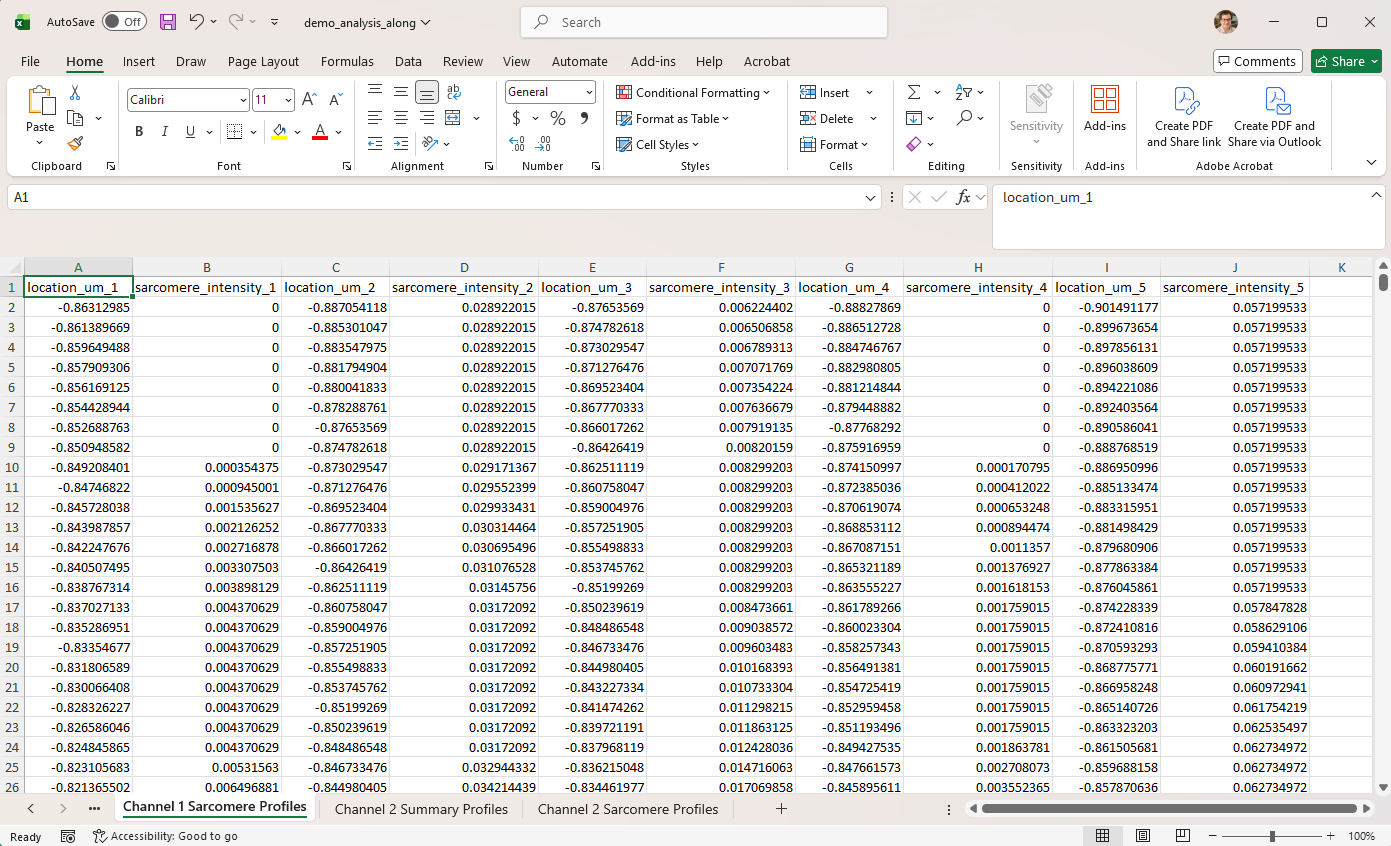Switch to Normal view in status bar

click(1102, 836)
